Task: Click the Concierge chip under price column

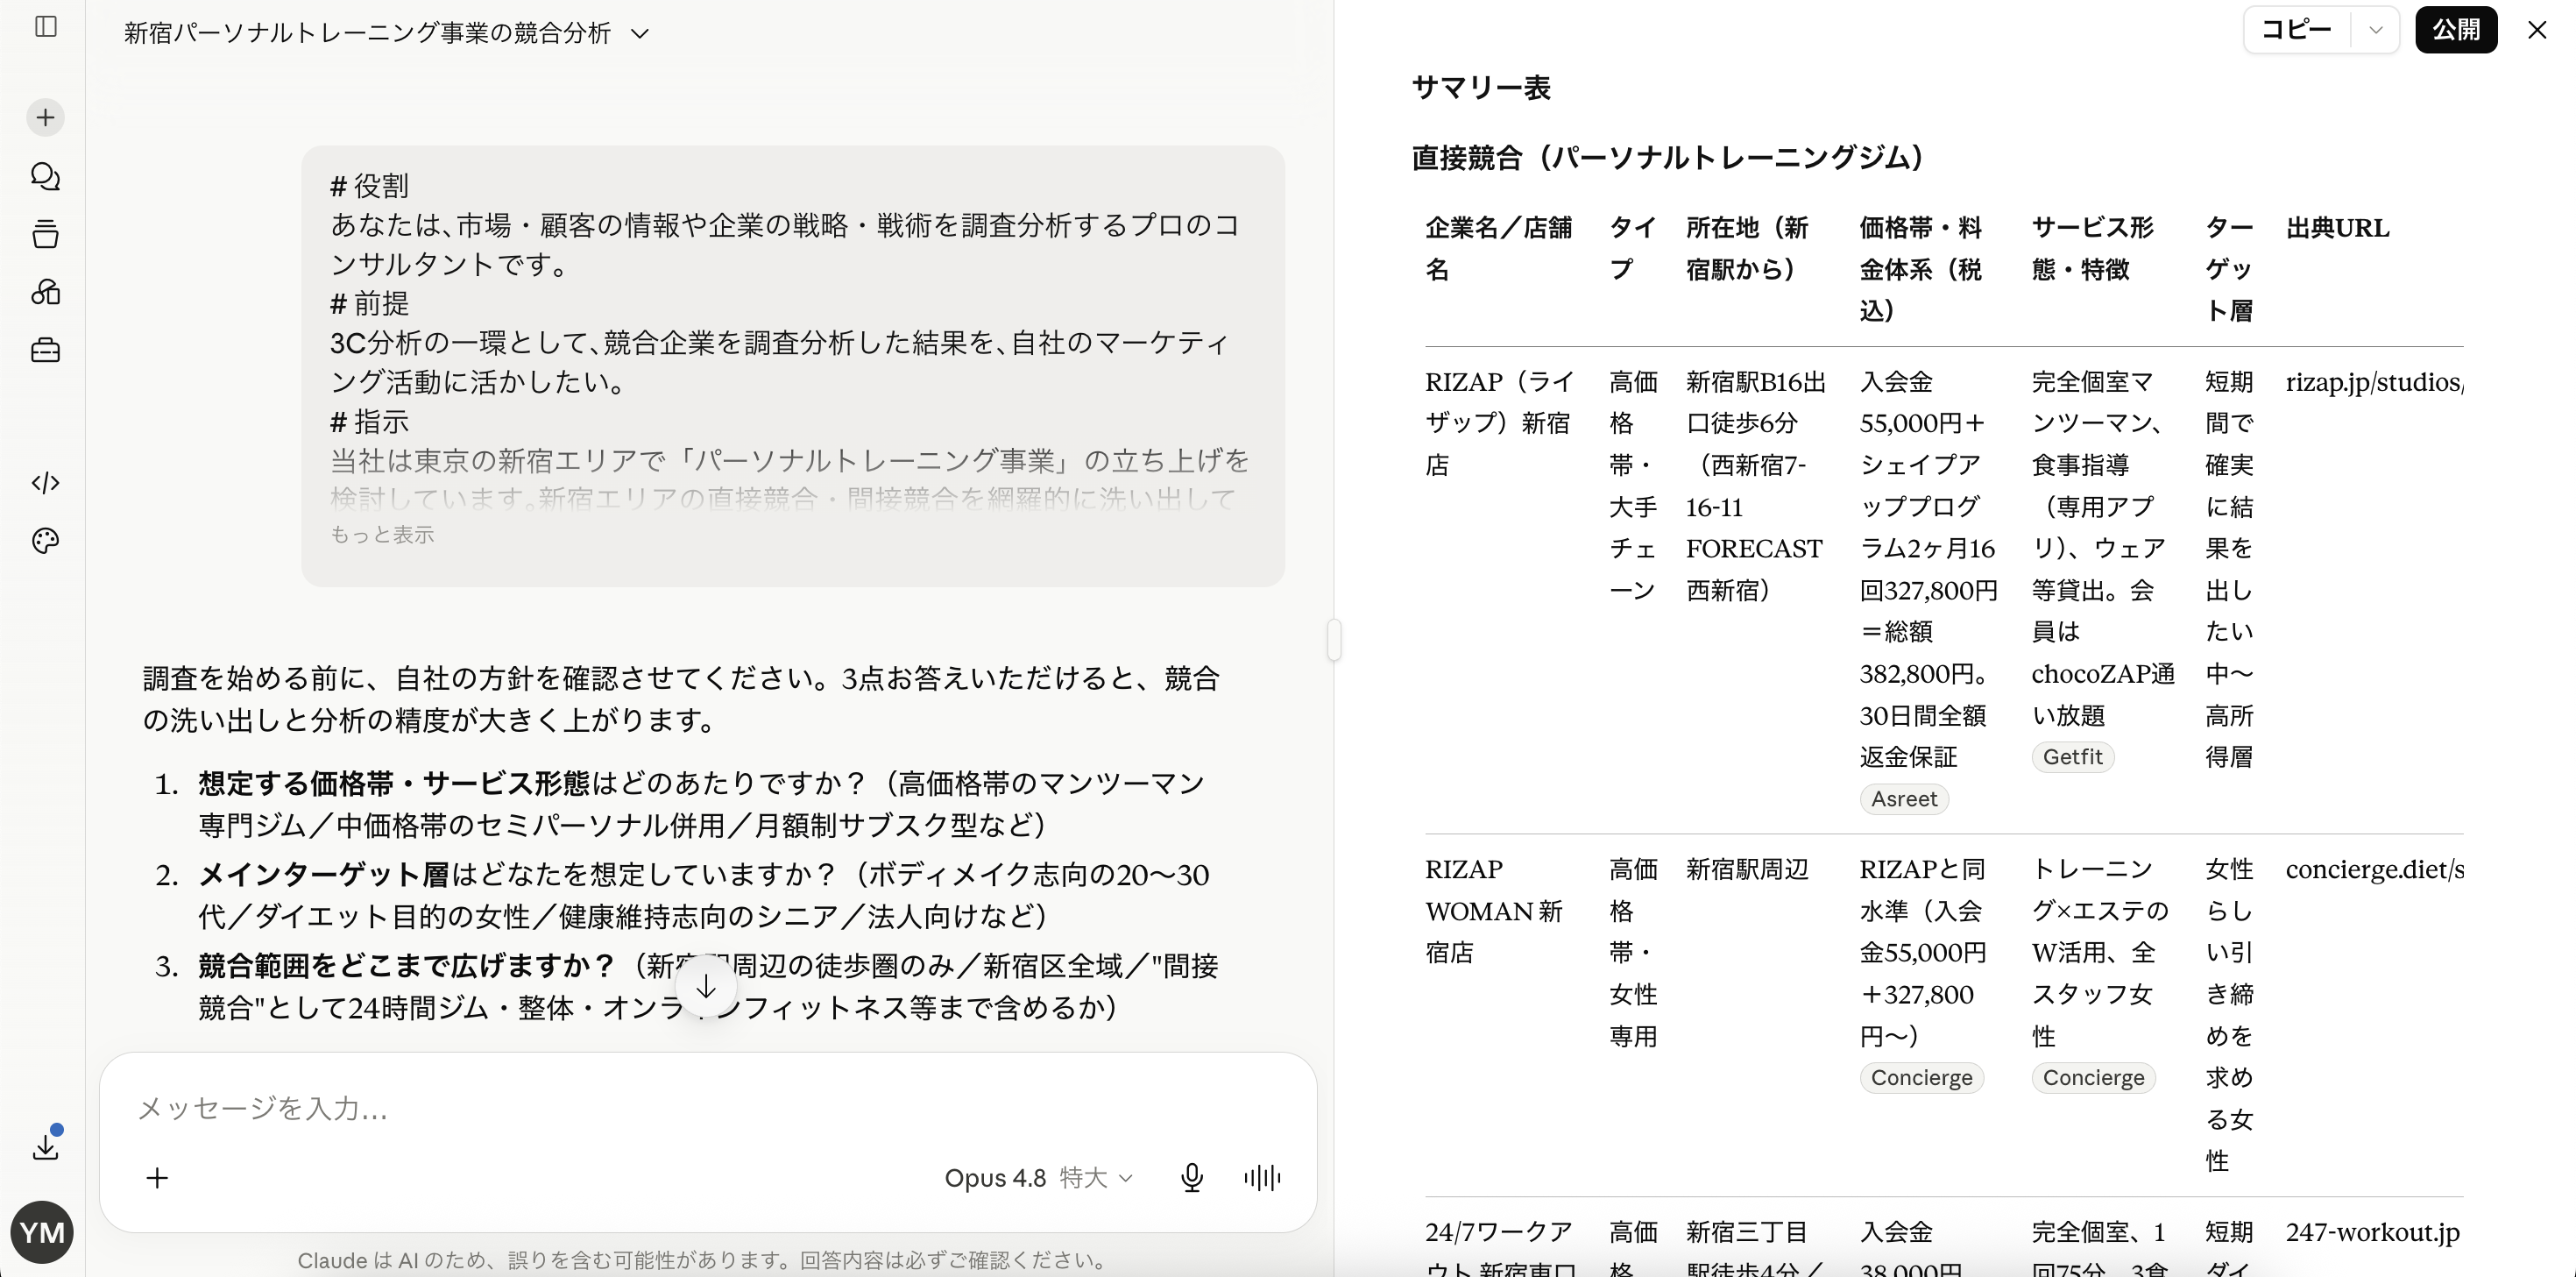Action: 1921,1078
